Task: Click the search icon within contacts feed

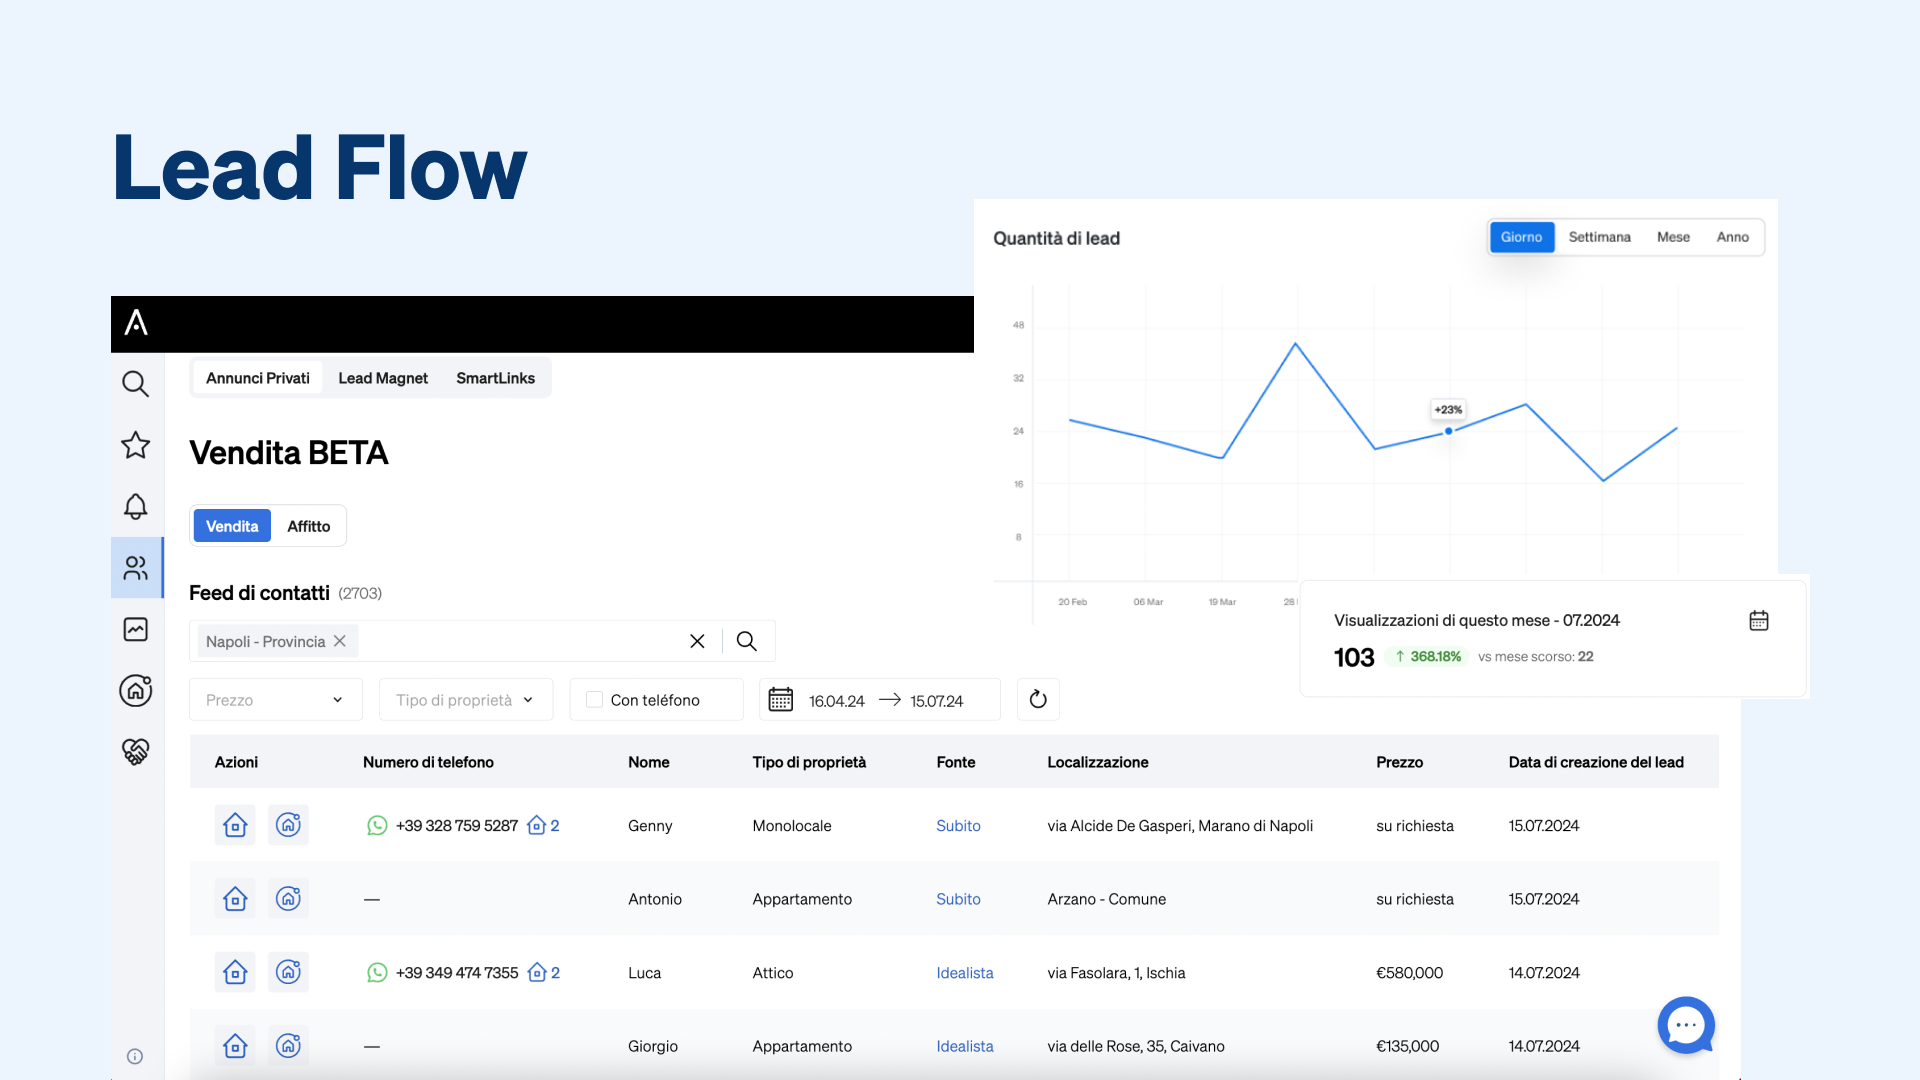Action: (746, 641)
